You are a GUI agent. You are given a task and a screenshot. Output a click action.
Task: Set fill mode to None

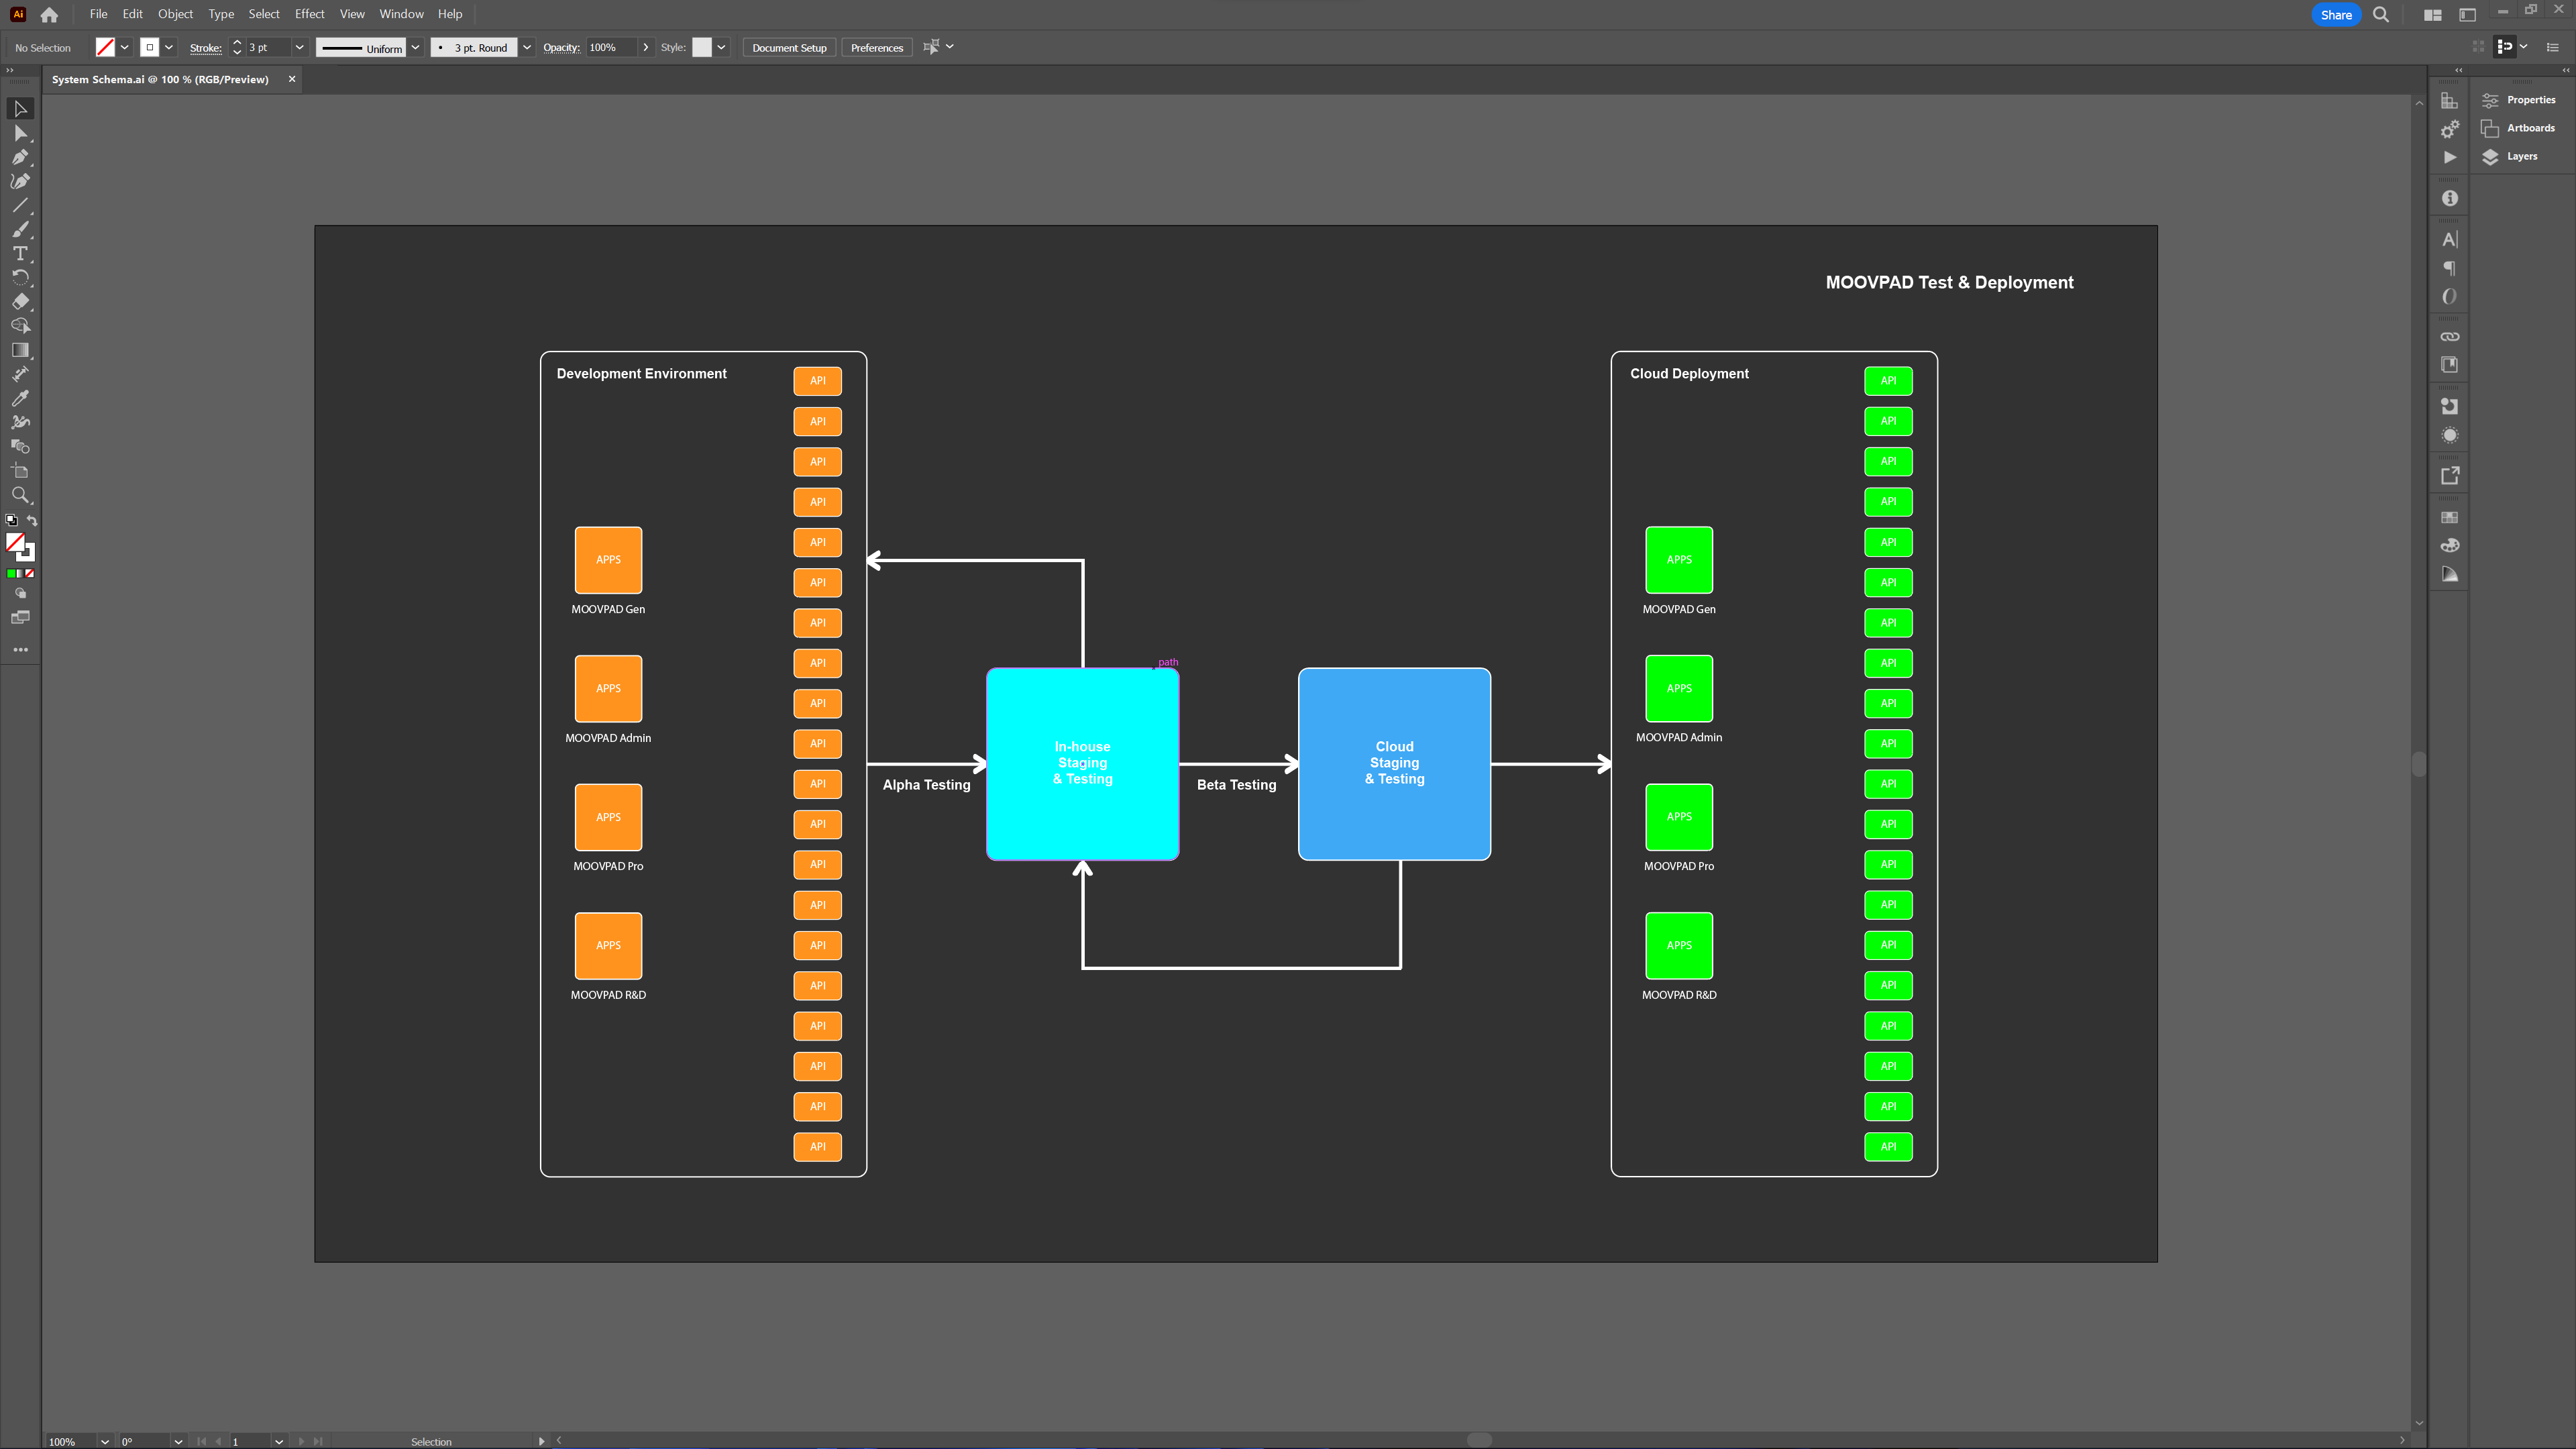coord(30,574)
